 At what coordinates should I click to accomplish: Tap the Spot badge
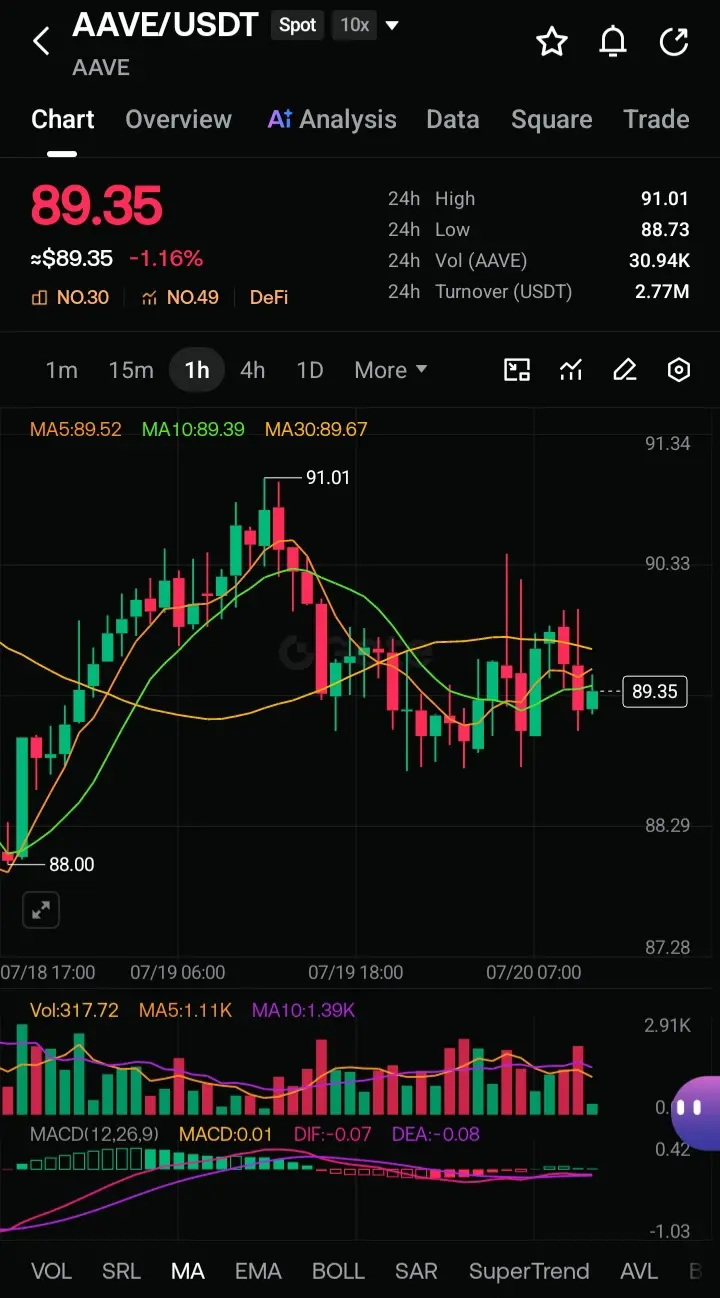[297, 25]
